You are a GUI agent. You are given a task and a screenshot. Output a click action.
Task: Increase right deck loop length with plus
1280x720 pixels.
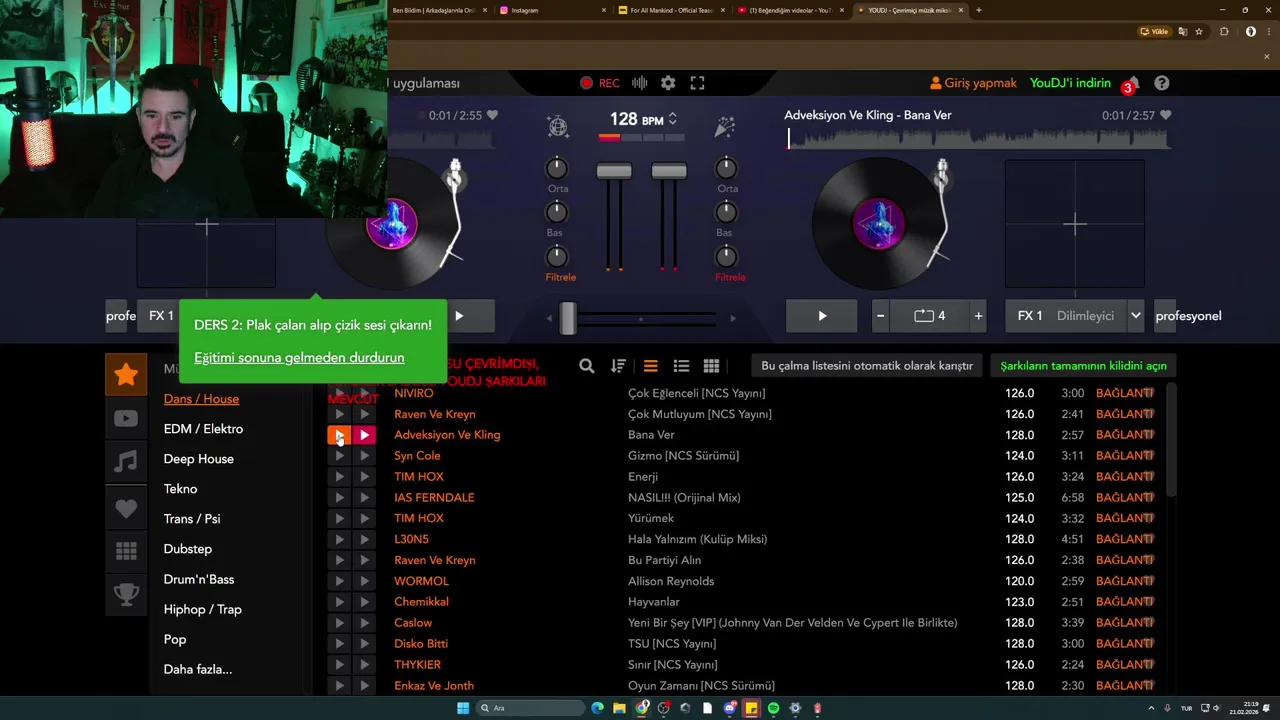978,316
